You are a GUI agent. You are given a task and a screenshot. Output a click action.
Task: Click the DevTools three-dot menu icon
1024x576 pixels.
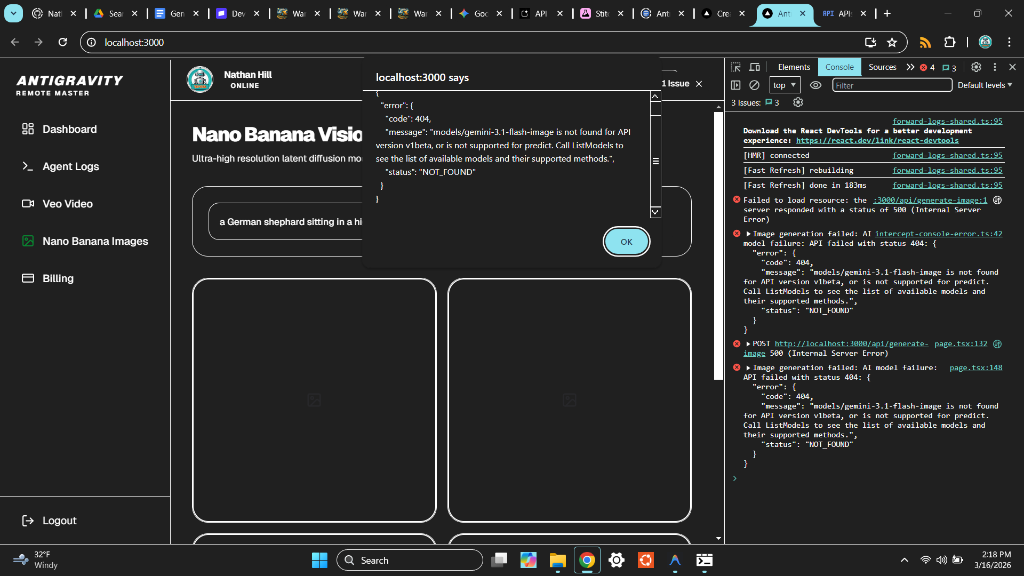(x=994, y=67)
